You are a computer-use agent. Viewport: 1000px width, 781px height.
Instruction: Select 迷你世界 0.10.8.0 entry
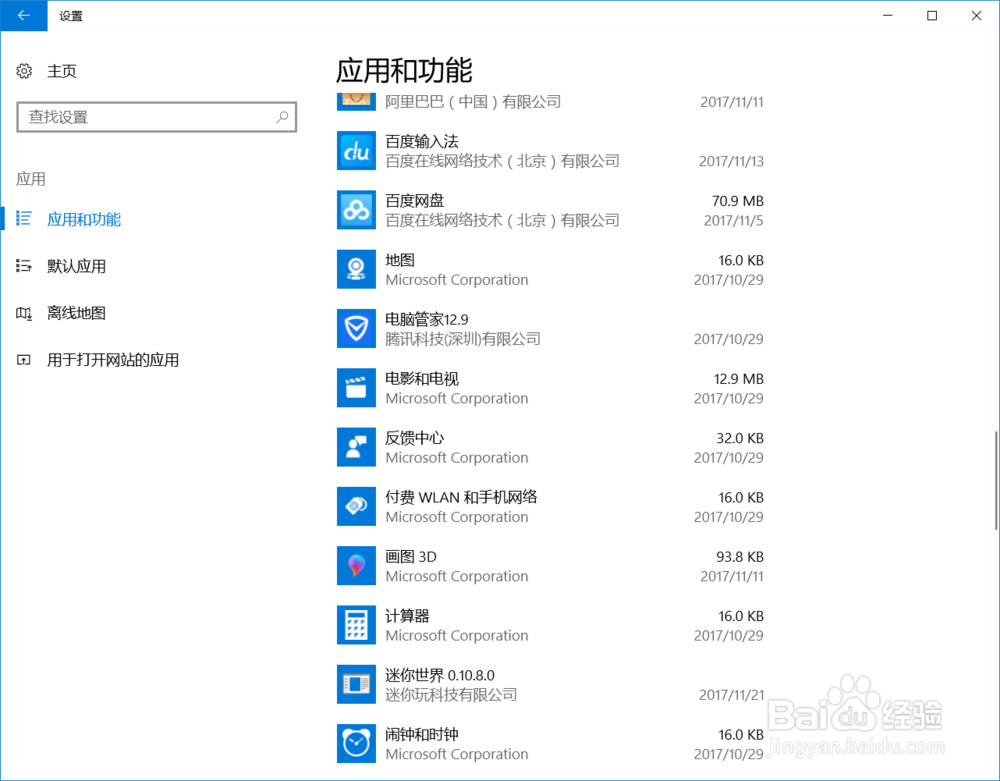440,675
